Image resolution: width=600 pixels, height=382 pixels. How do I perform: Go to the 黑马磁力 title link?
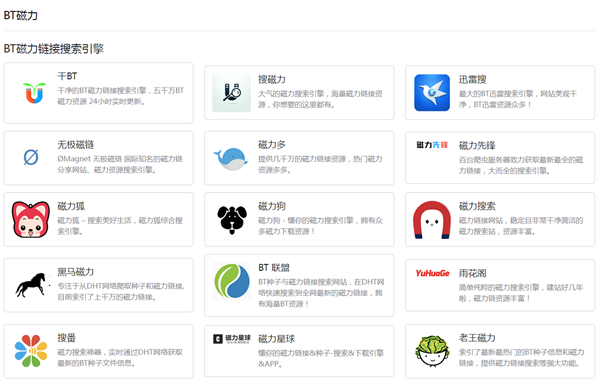point(76,272)
